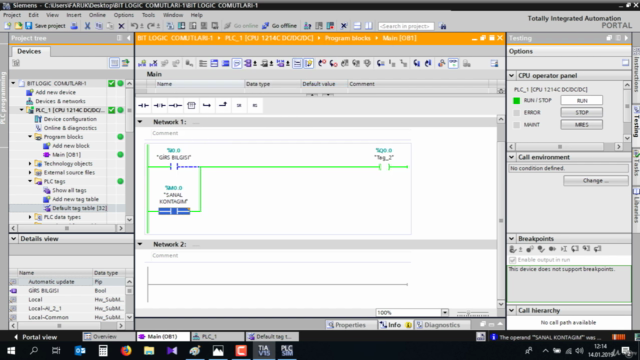Image resolution: width=640 pixels, height=360 pixels.
Task: Open the zoom percentage dropdown
Action: coord(444,313)
